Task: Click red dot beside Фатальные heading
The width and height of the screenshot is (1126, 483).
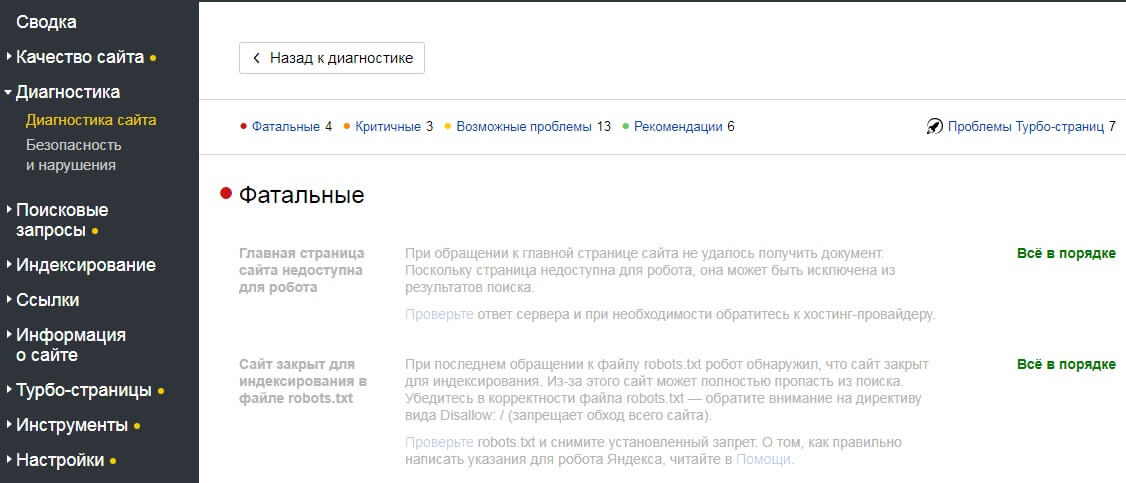Action: [x=226, y=193]
